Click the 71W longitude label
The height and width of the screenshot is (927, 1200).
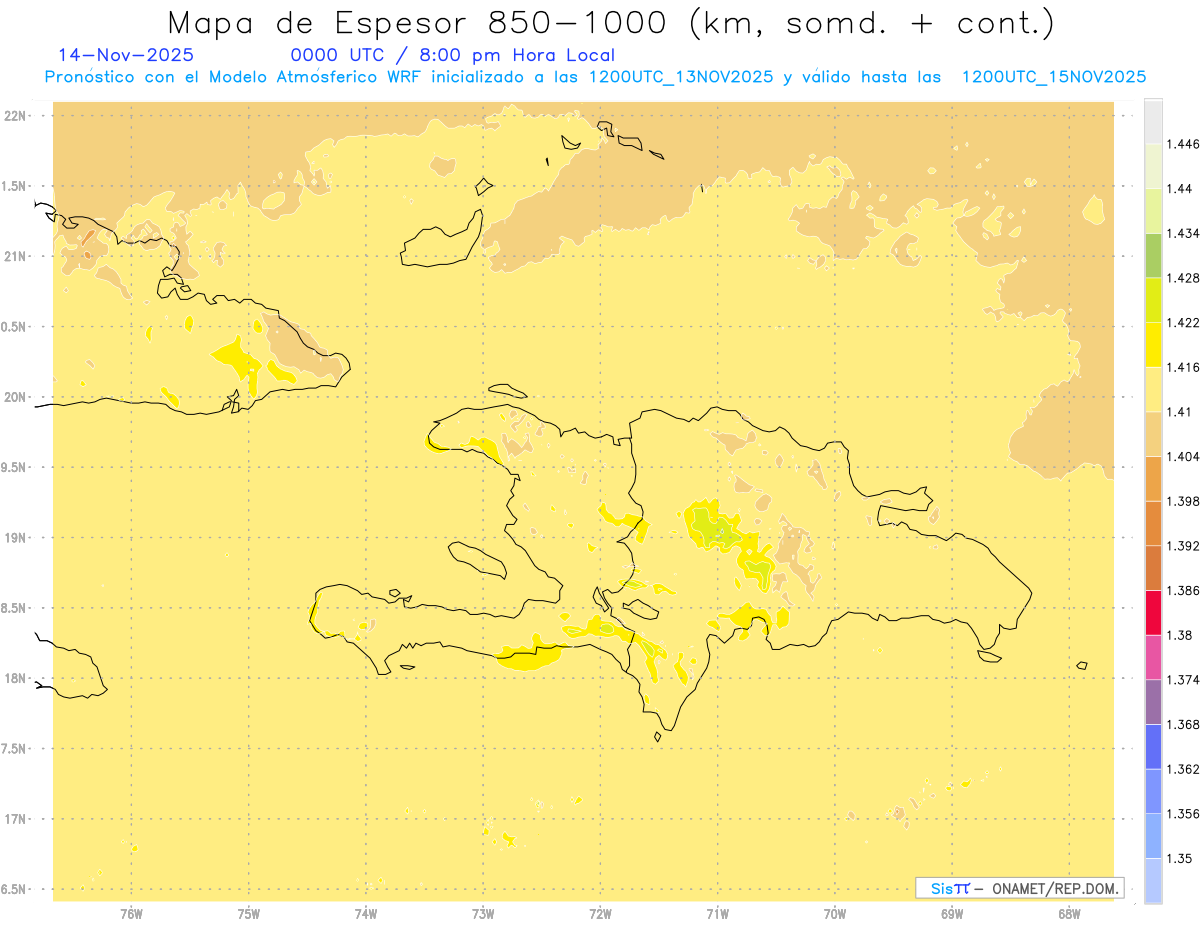point(717,914)
